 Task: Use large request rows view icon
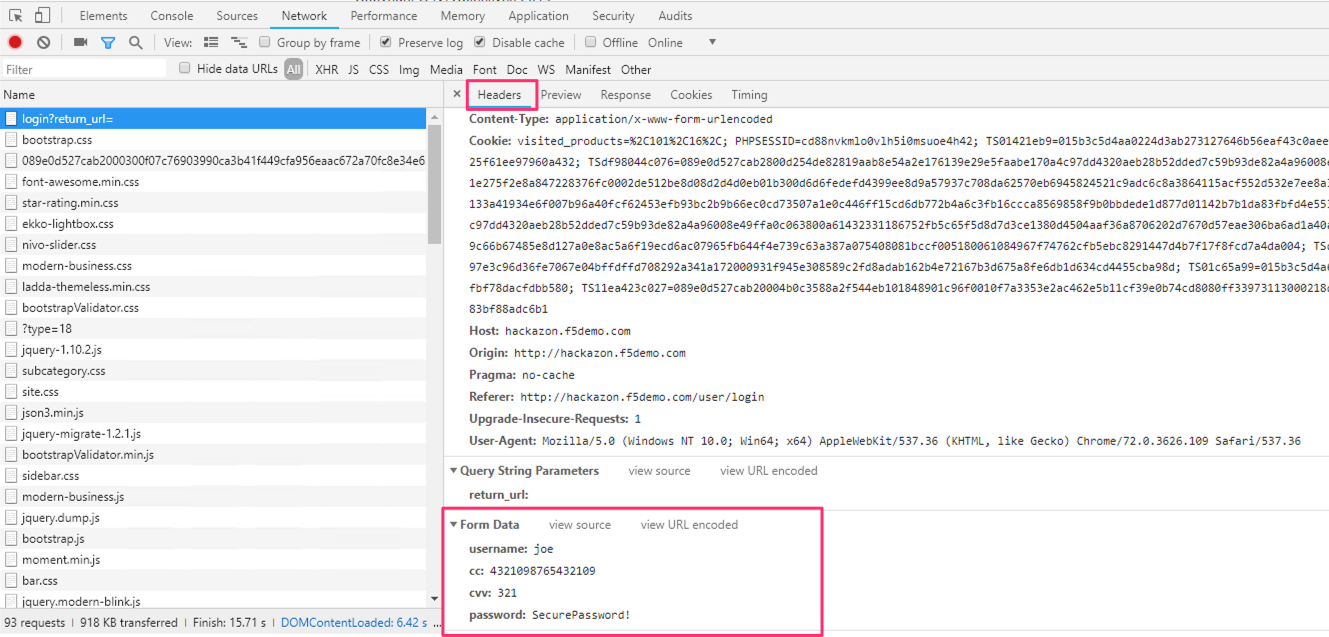[211, 43]
